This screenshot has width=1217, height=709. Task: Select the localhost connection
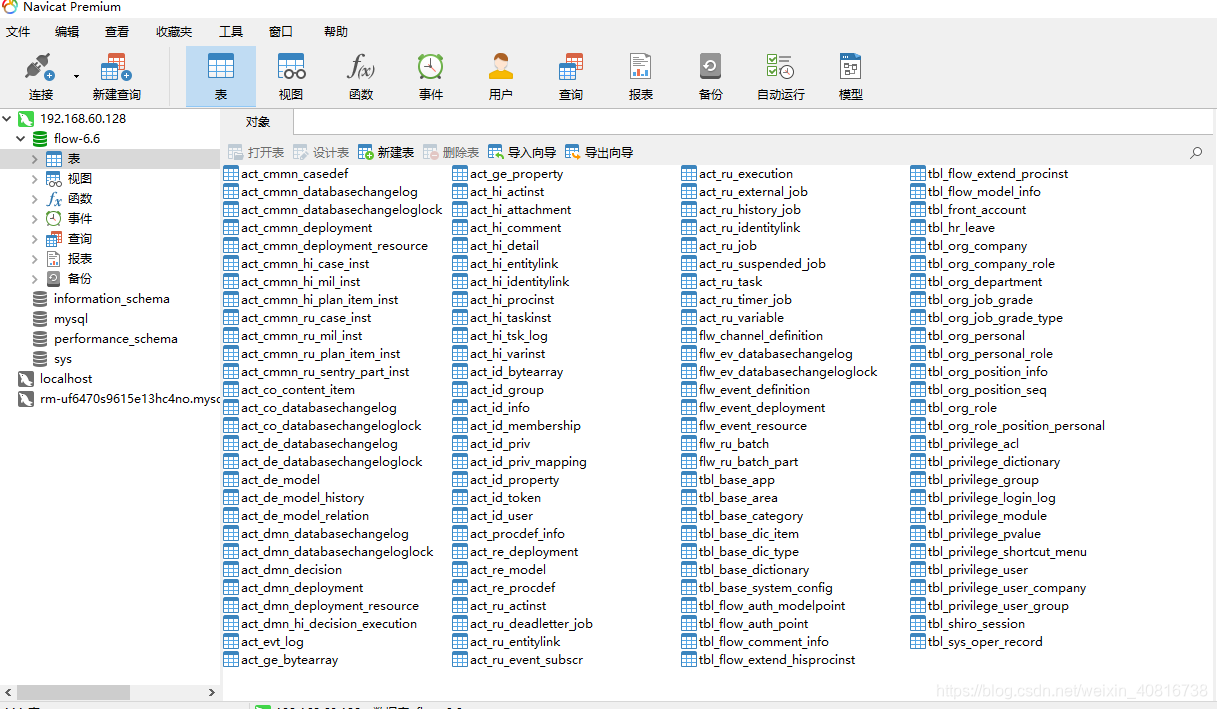pyautogui.click(x=66, y=379)
